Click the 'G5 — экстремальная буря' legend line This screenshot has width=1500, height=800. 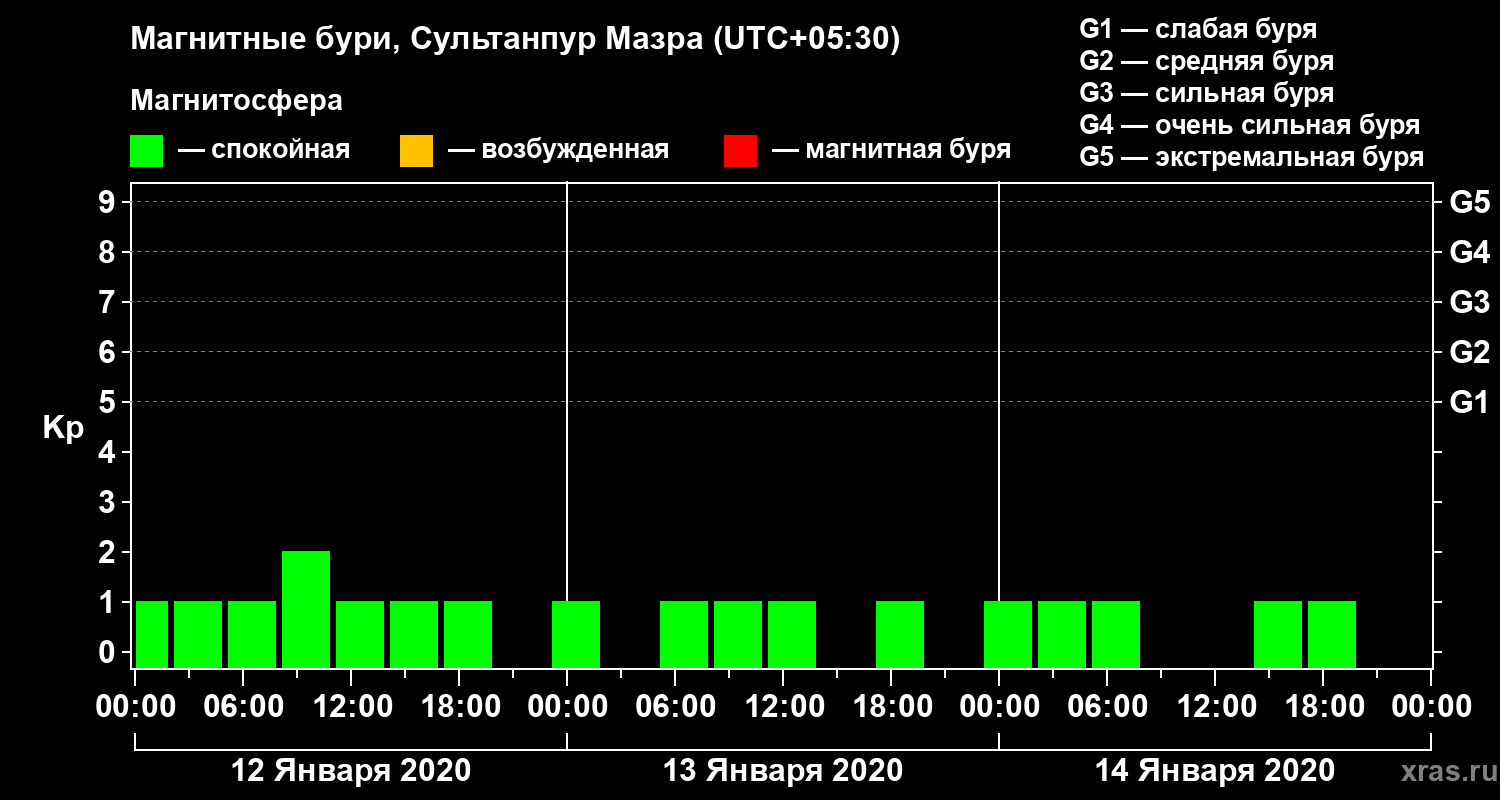click(x=1252, y=157)
